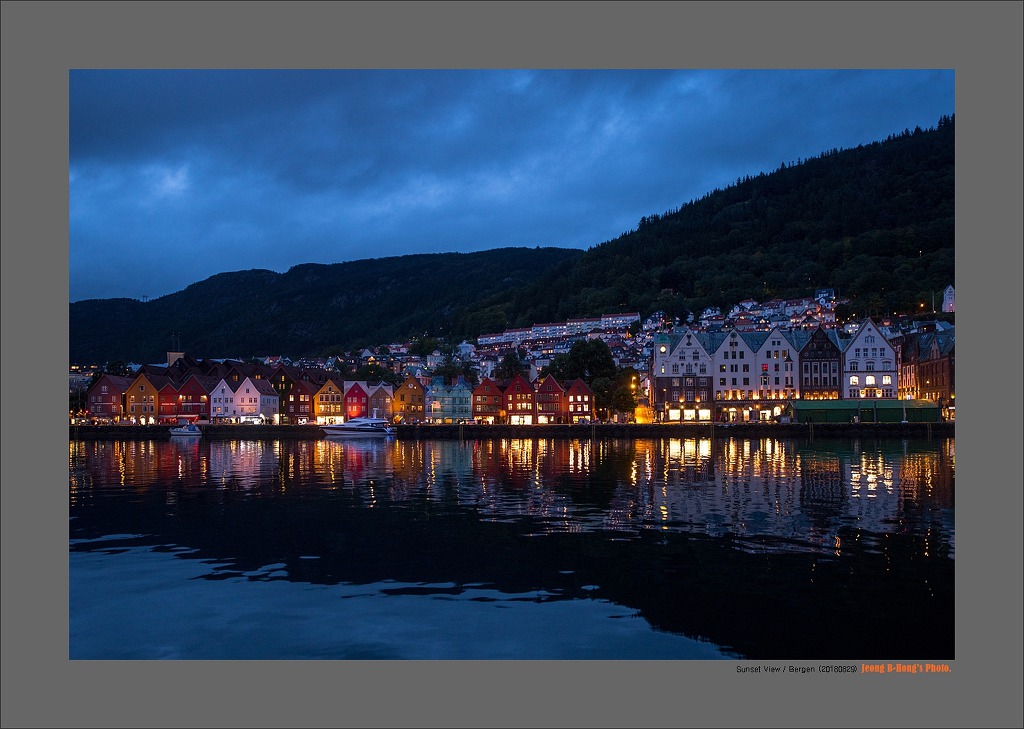This screenshot has height=729, width=1024.
Task: Click the long green-roofed shed by the waterfront
Action: click(x=864, y=410)
